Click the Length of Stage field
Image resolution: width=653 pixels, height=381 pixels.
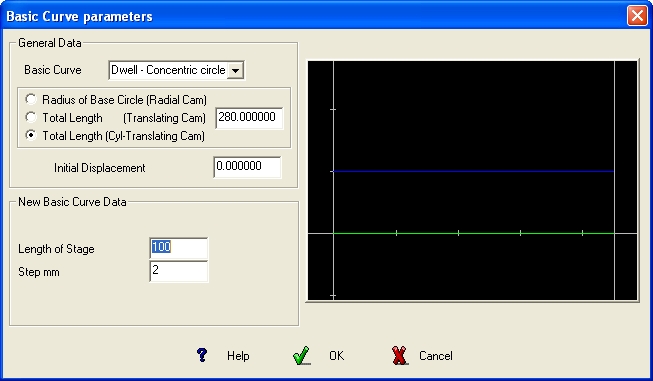click(179, 248)
